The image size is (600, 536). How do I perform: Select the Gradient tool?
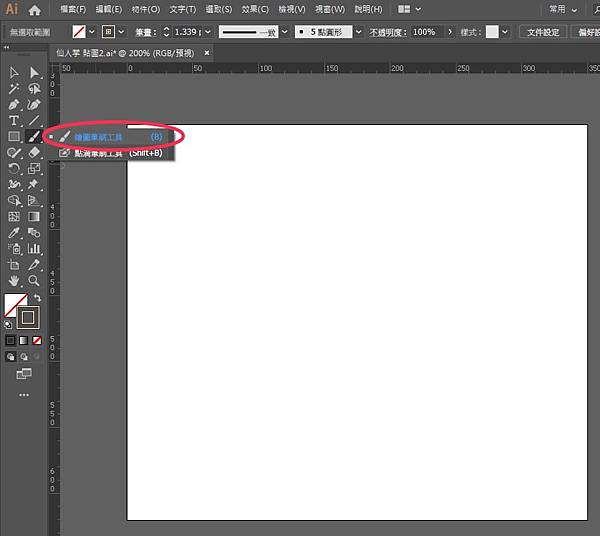(34, 217)
